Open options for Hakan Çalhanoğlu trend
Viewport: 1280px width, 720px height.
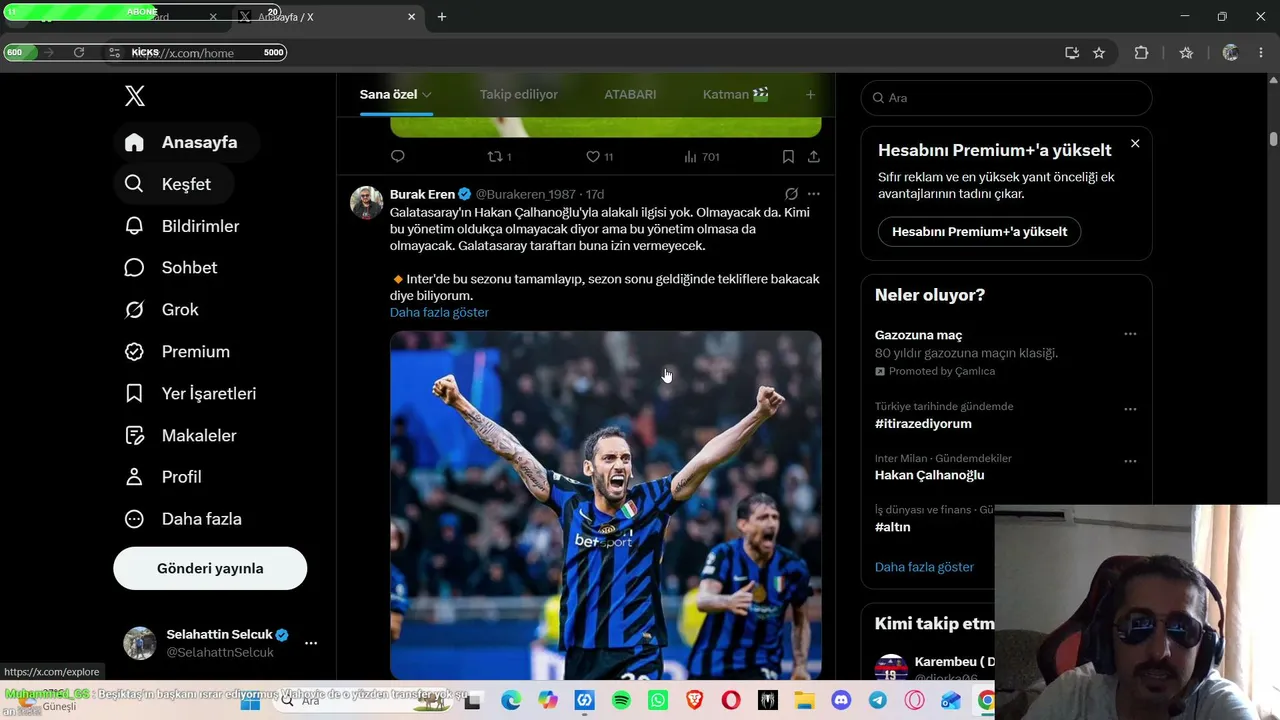[x=1130, y=461]
